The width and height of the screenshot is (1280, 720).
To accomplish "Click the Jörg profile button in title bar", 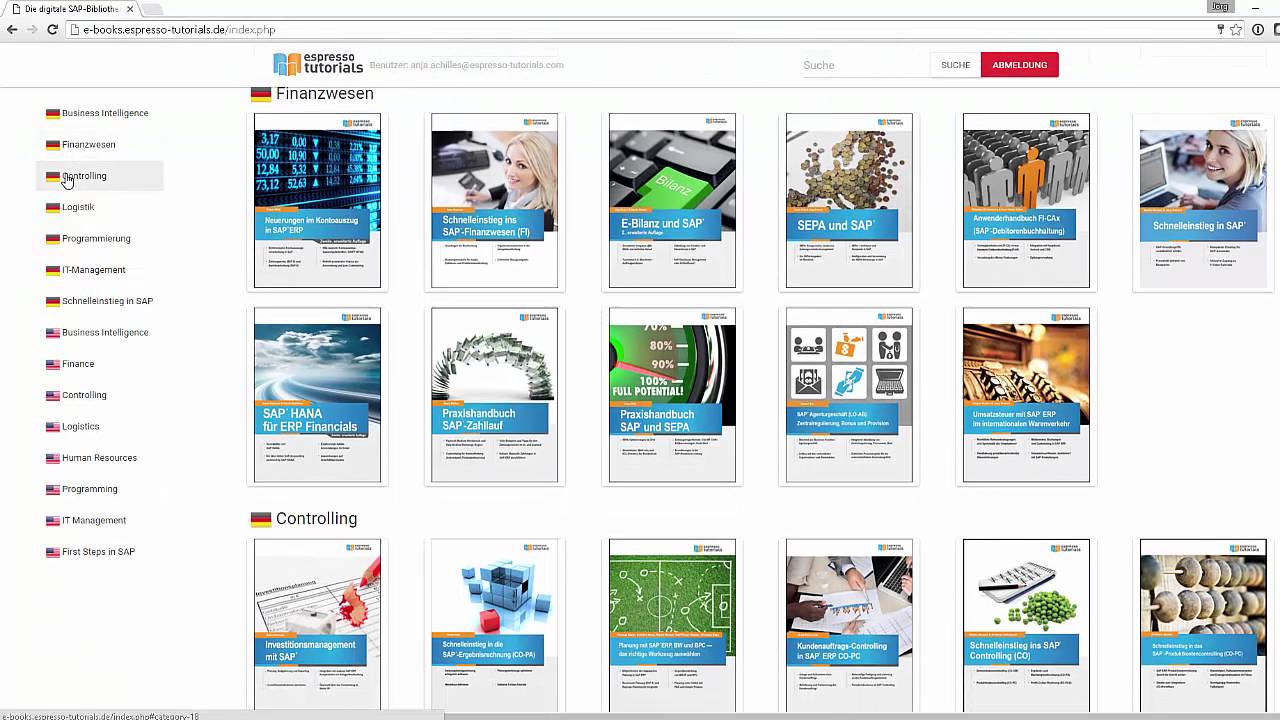I will point(1220,6).
